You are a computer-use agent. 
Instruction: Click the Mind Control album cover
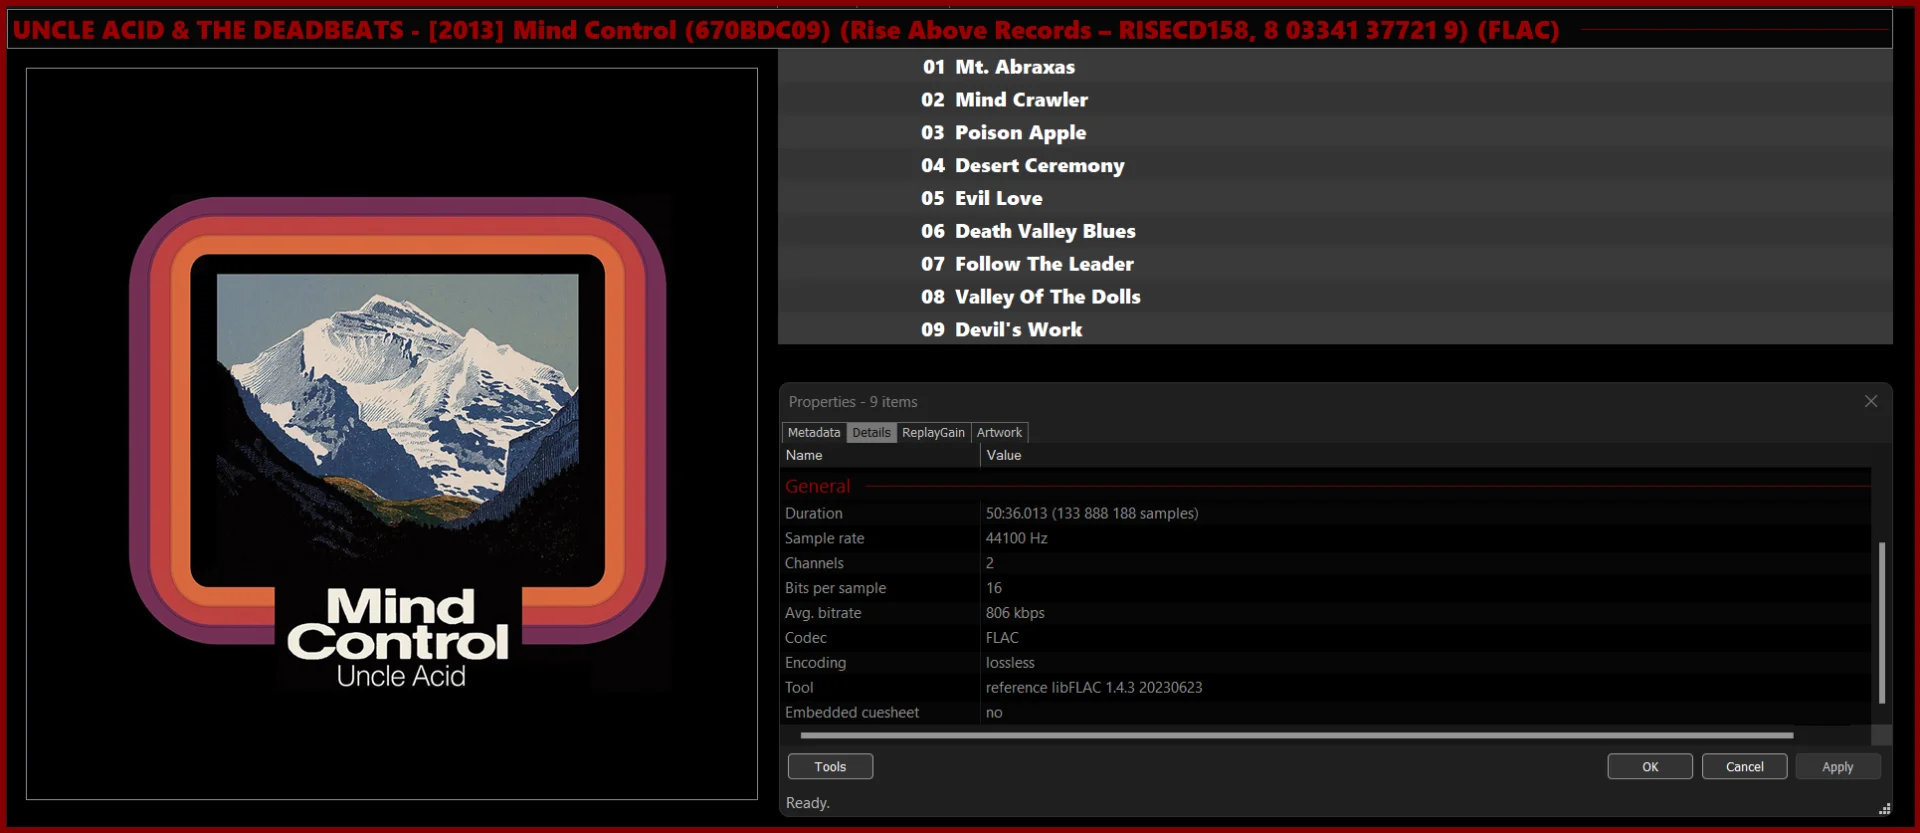pos(392,434)
